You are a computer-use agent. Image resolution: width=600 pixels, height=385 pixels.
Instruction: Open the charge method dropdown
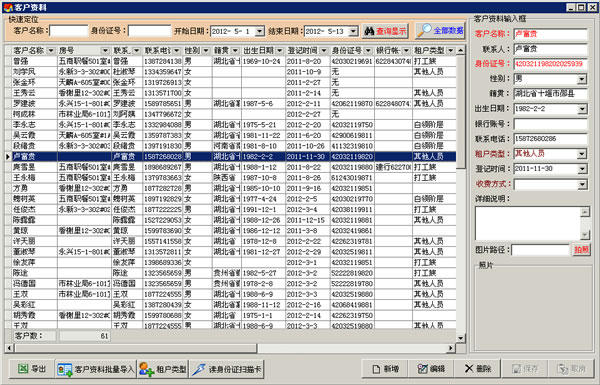coord(582,185)
